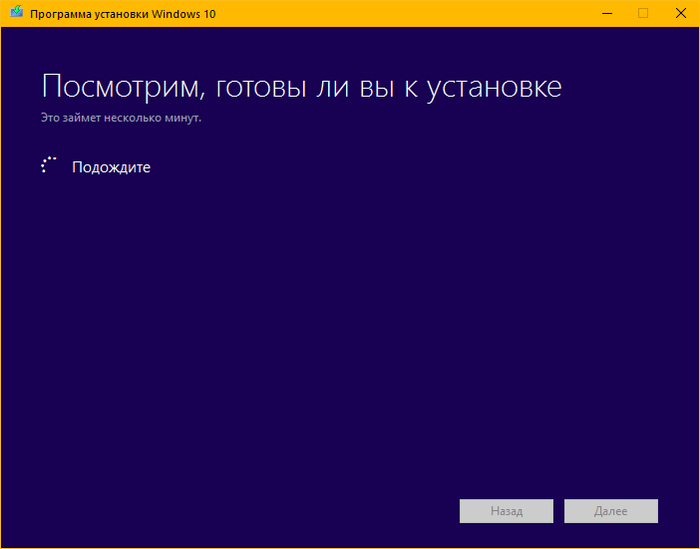Image resolution: width=700 pixels, height=549 pixels.
Task: Minimize the Windows 10 setup window
Action: (607, 13)
